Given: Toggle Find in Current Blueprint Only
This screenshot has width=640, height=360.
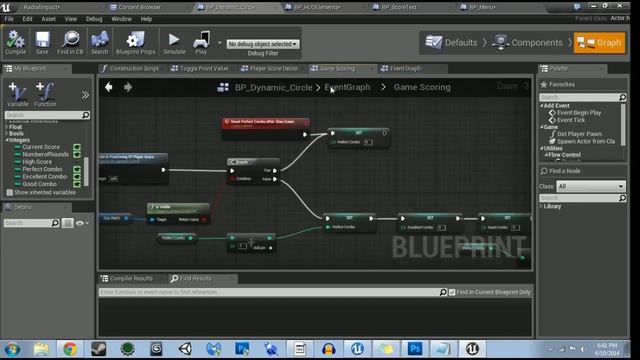Looking at the screenshot, I should [452, 292].
